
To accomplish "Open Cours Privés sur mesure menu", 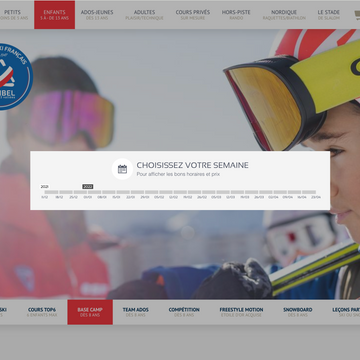I will point(193,15).
